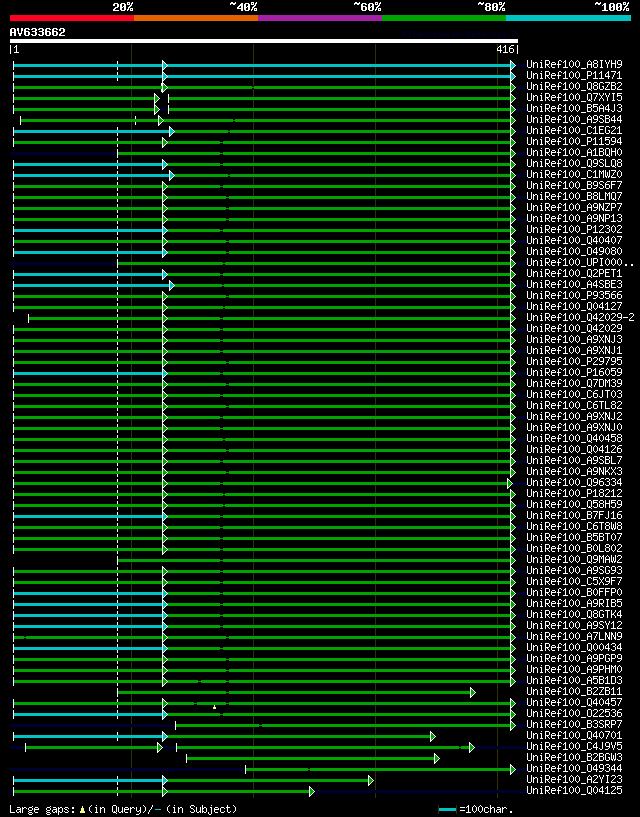This screenshot has width=640, height=817.
Task: Open hit UniRef100_P16059
Action: coord(574,373)
